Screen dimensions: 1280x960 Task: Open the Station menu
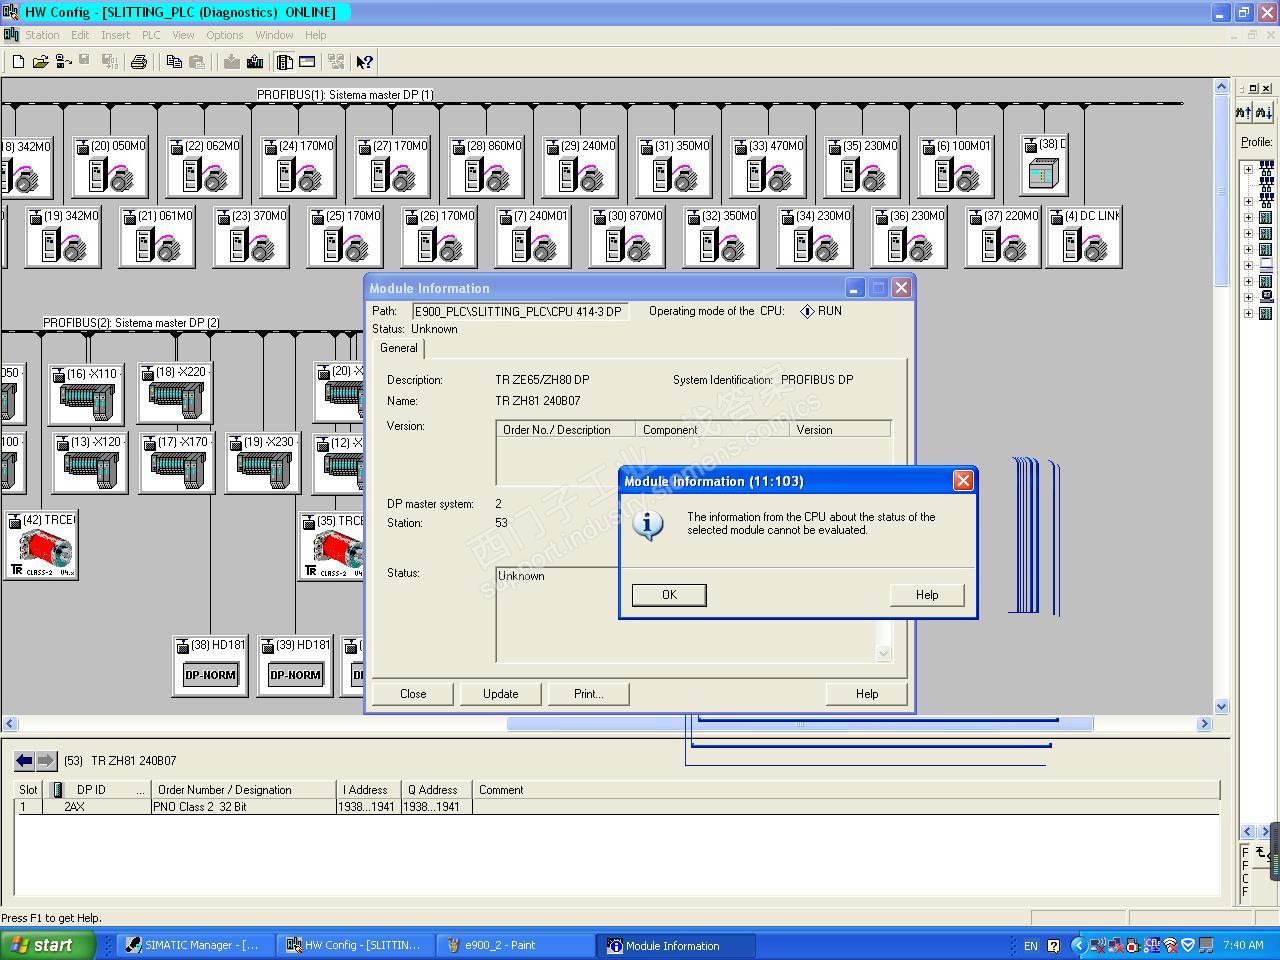click(x=42, y=35)
